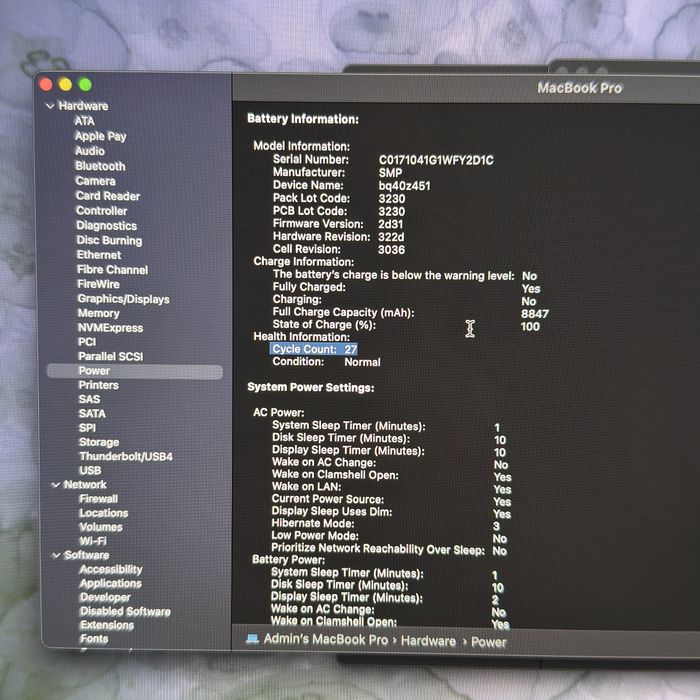Select Memory in the sidebar
The image size is (700, 700).
(99, 313)
